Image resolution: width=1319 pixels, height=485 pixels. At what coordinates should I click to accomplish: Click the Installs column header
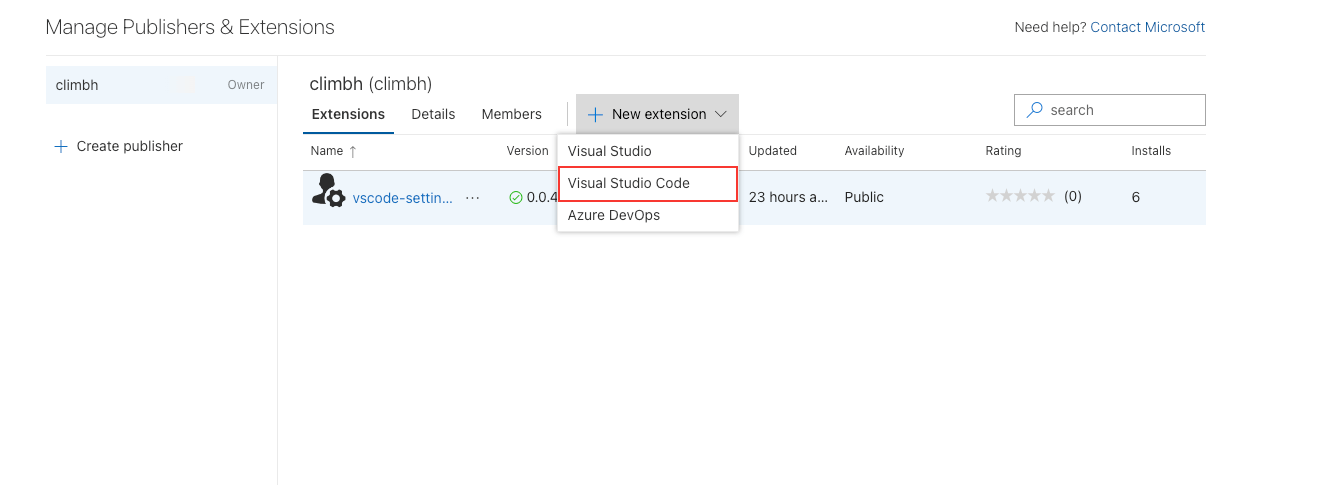1151,151
